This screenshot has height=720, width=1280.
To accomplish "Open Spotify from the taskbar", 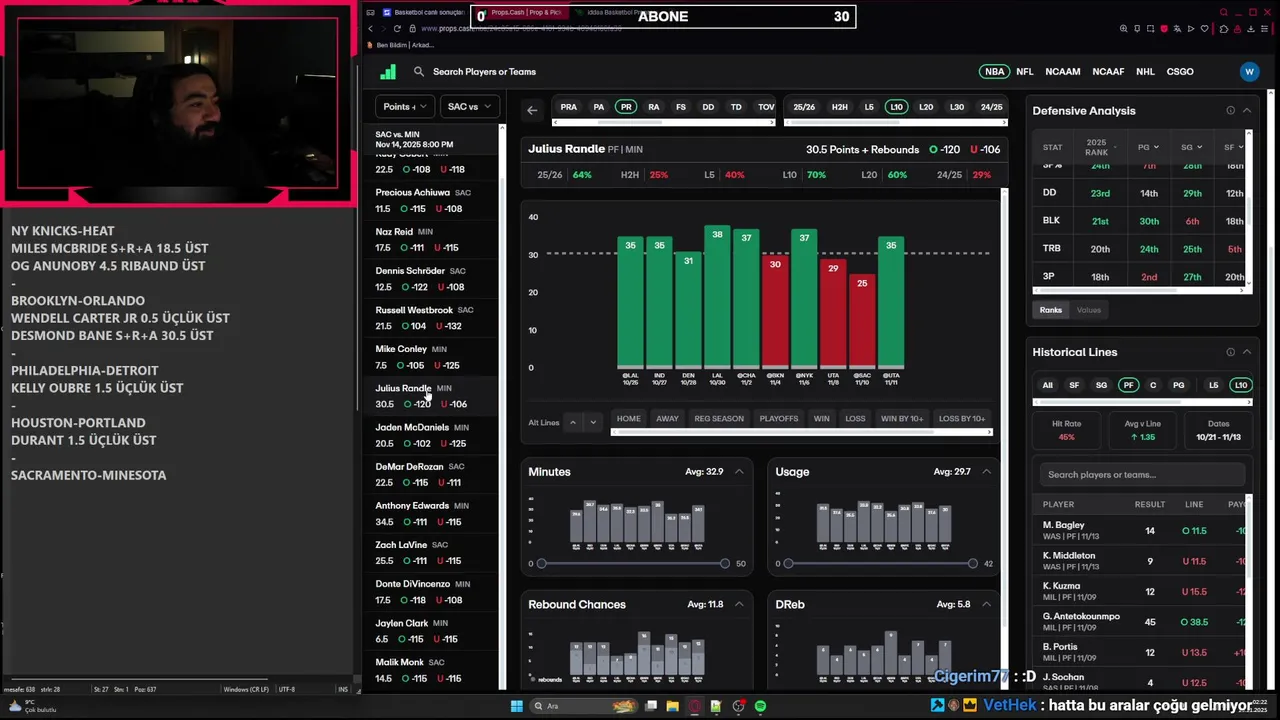I will point(760,706).
